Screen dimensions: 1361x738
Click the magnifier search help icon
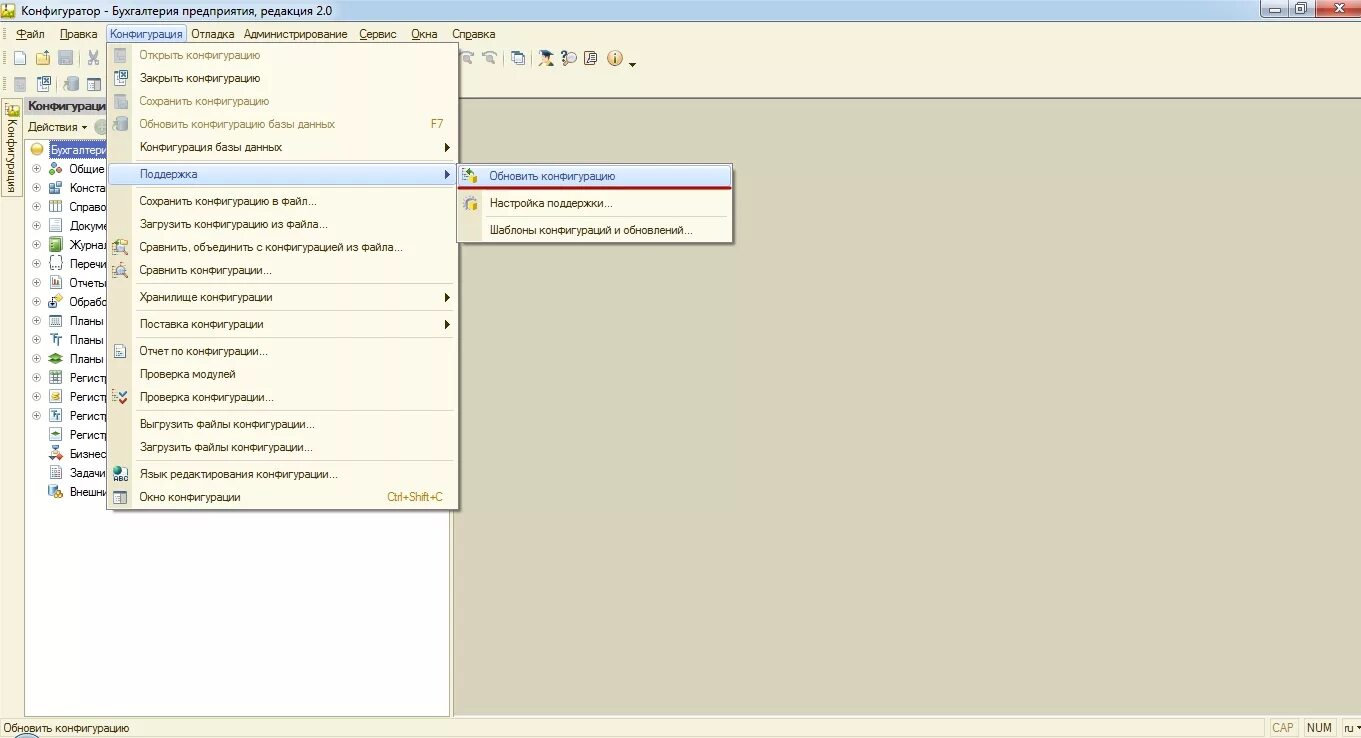[569, 58]
